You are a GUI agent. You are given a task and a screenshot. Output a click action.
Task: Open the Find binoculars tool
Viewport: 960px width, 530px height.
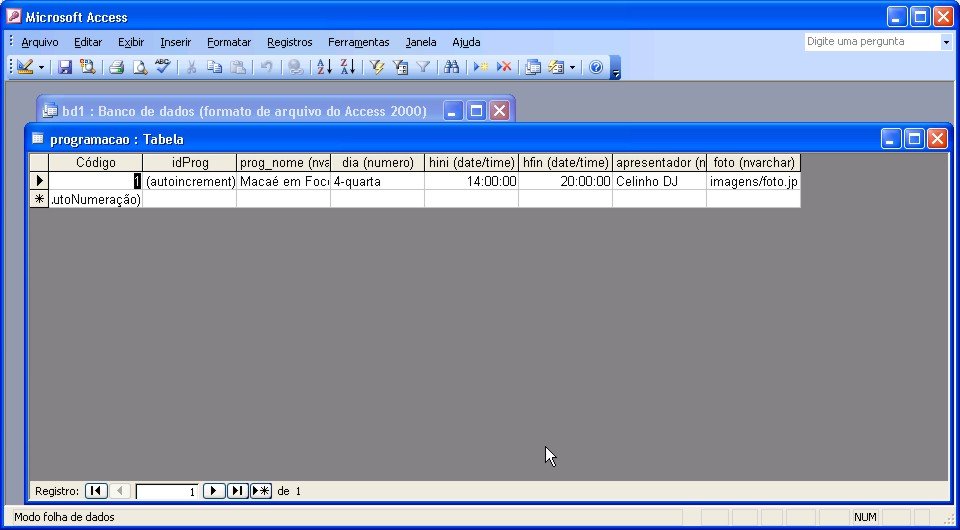(x=451, y=67)
